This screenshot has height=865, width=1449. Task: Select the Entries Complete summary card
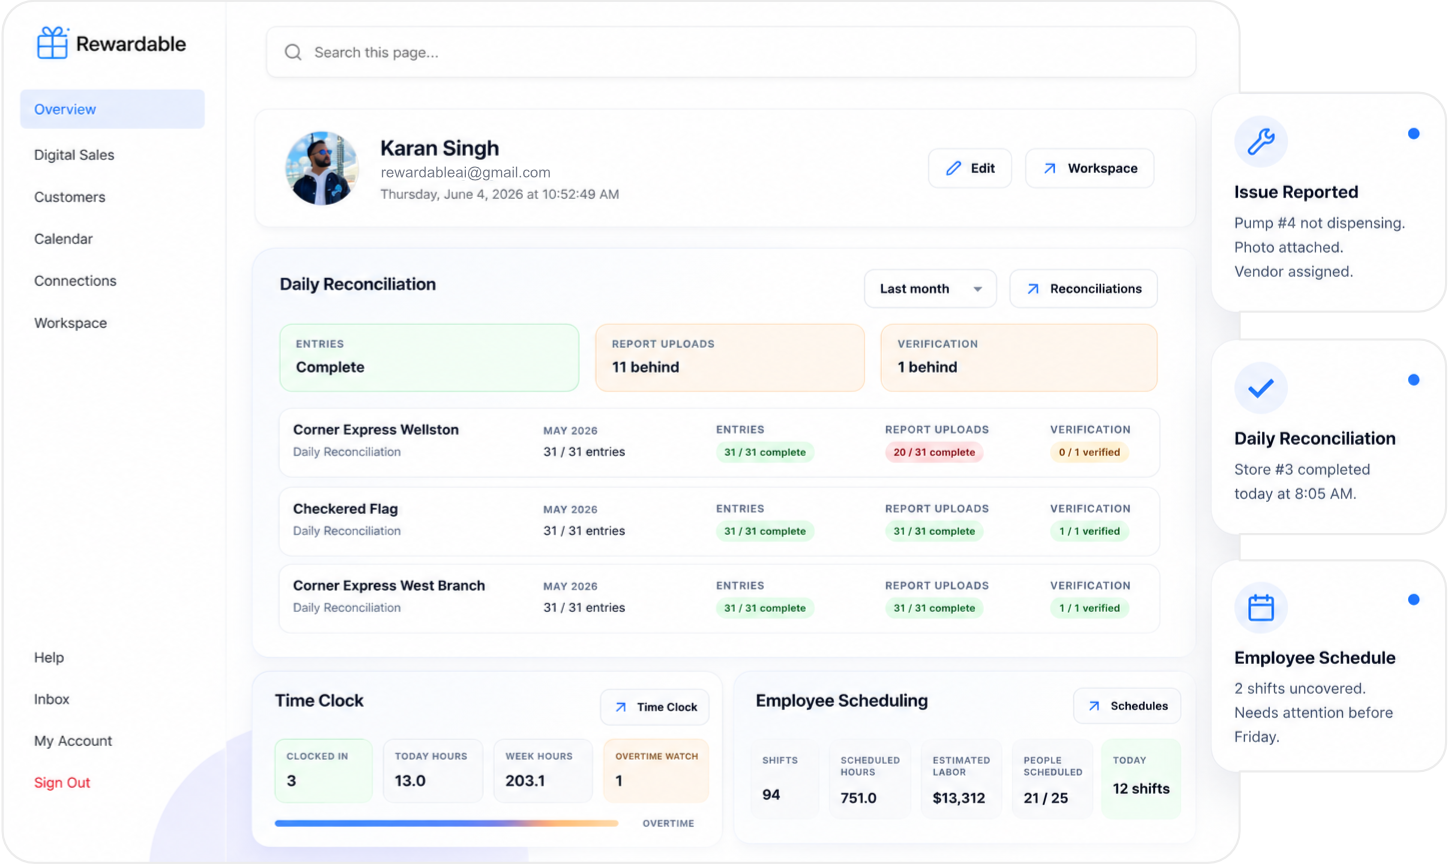click(429, 357)
